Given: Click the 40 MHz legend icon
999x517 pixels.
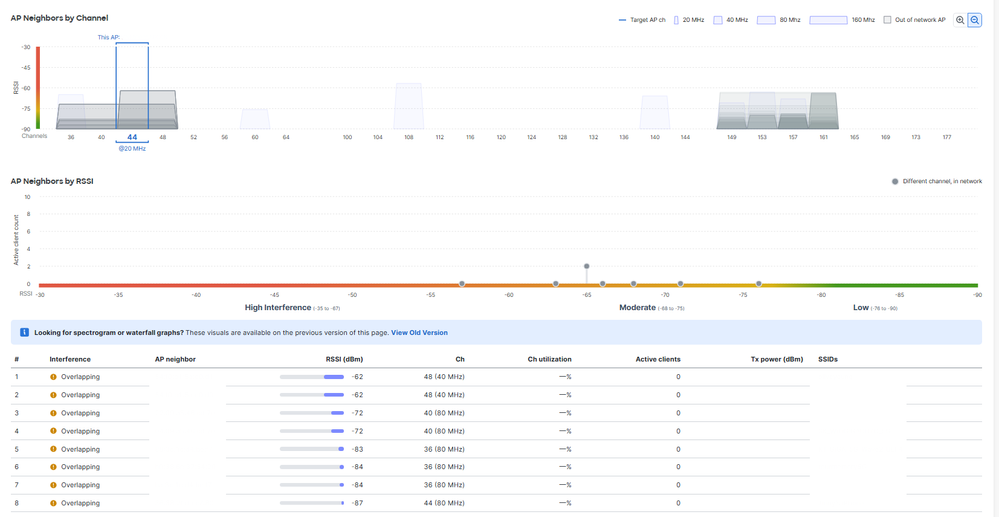Looking at the screenshot, I should click(718, 20).
